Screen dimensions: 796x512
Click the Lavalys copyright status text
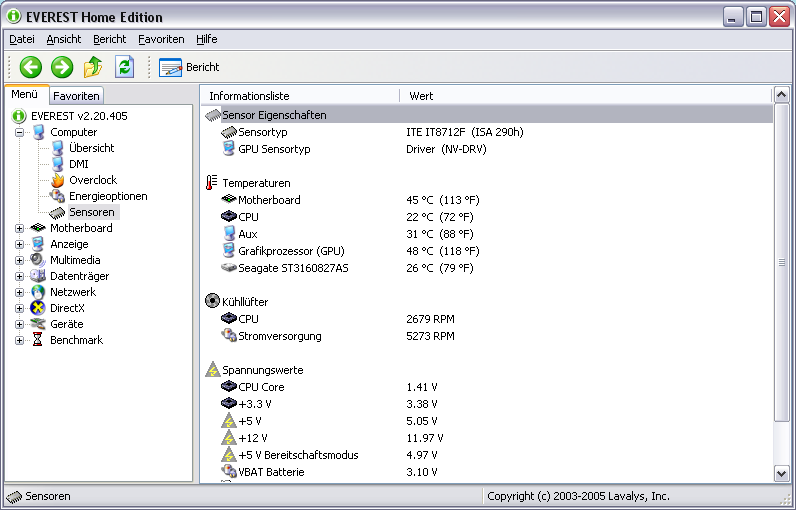pos(578,496)
